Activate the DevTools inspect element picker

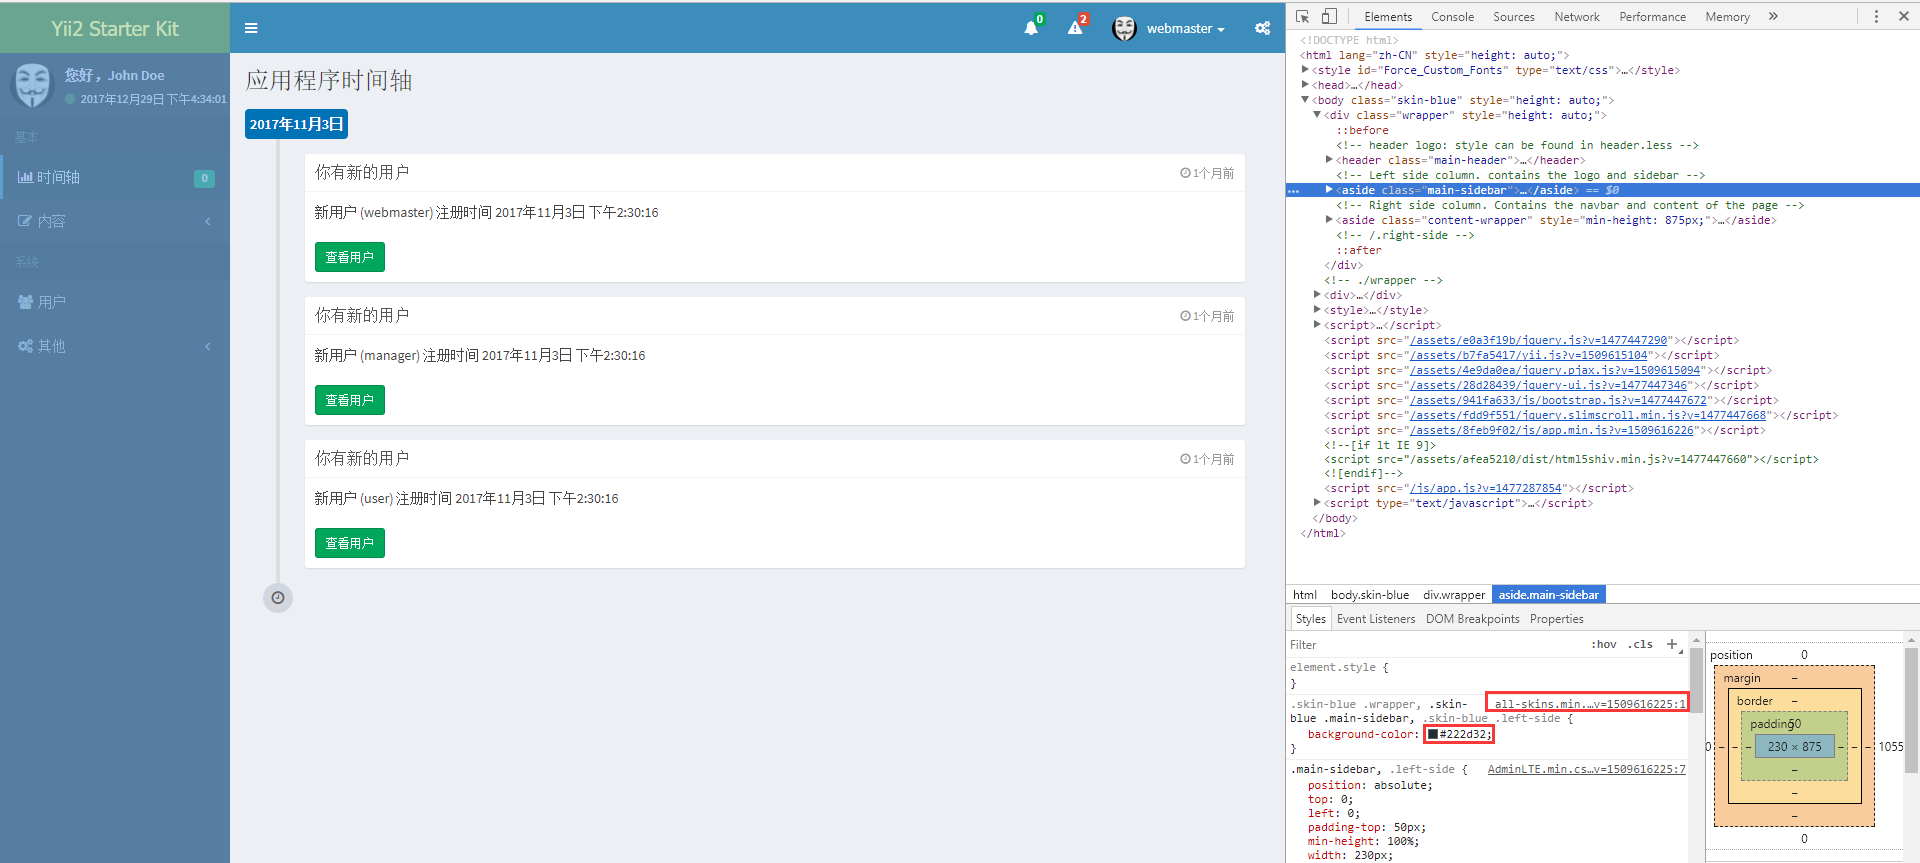(x=1303, y=16)
